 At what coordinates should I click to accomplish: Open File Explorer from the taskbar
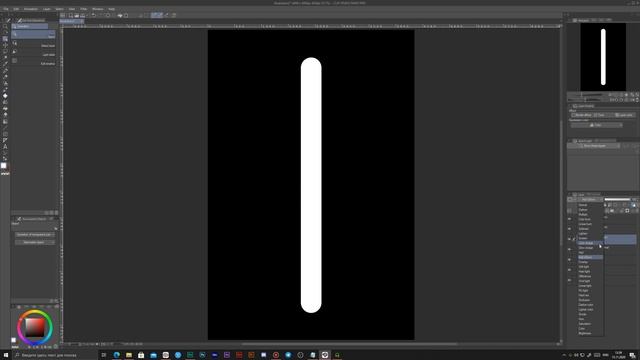[x=129, y=355]
